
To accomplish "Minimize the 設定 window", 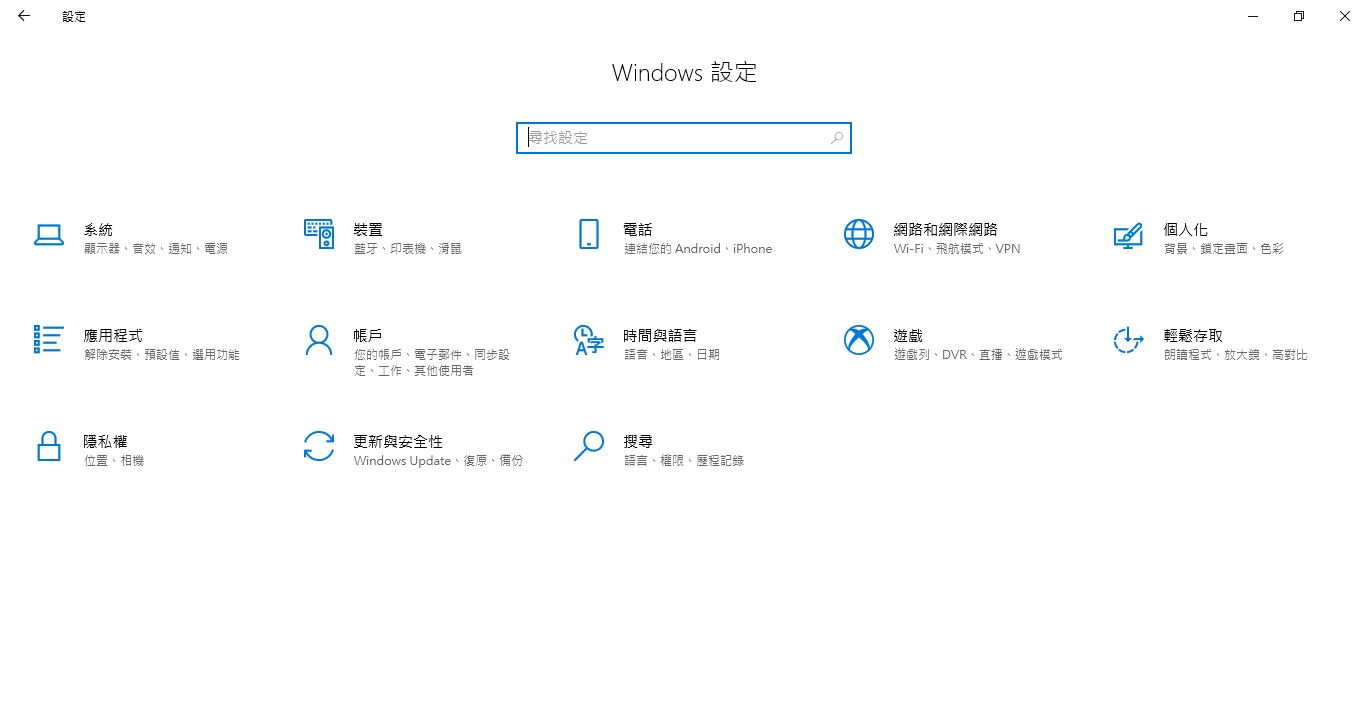I will (1253, 16).
